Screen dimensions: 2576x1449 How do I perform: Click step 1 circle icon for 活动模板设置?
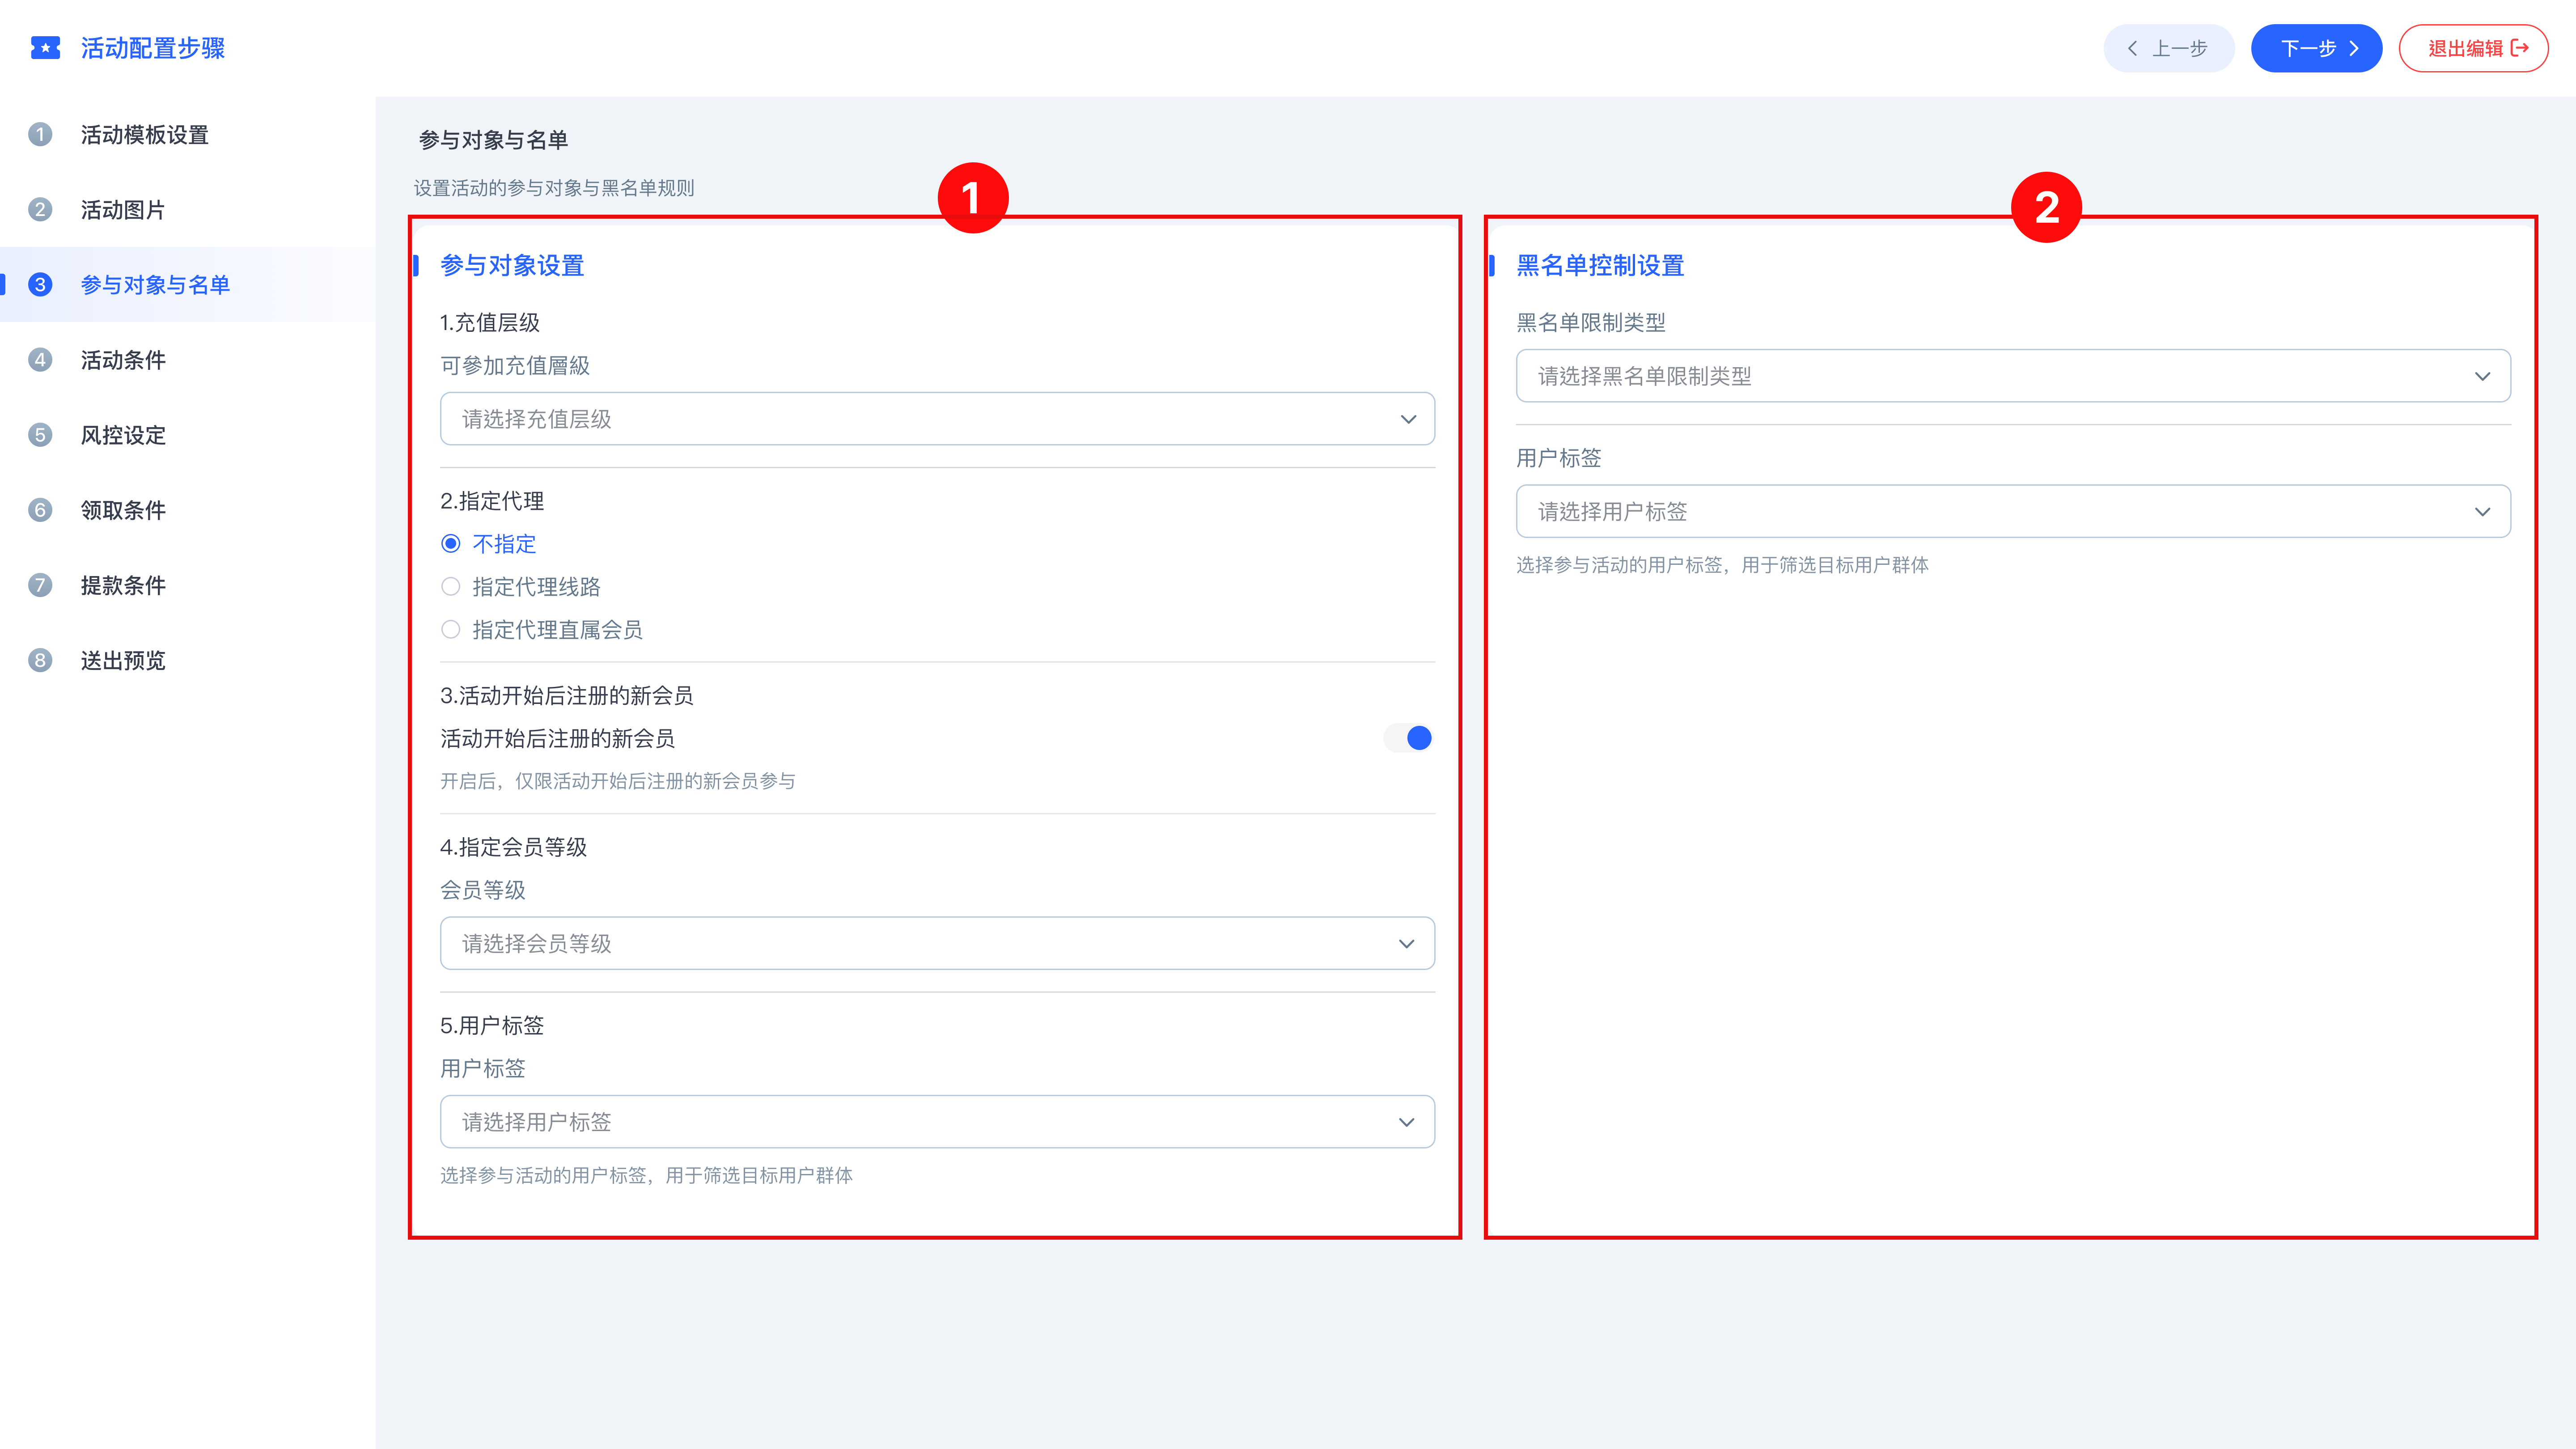pyautogui.click(x=40, y=134)
